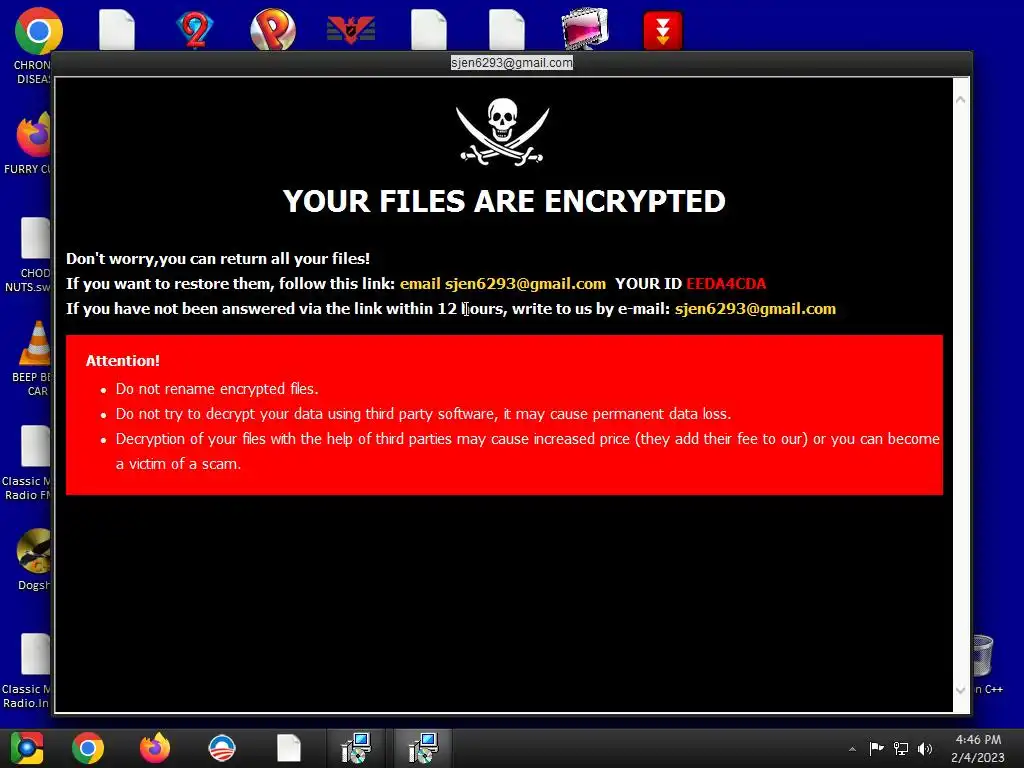This screenshot has width=1024, height=768.
Task: Click the scroll down arrow of ransom note
Action: click(961, 690)
